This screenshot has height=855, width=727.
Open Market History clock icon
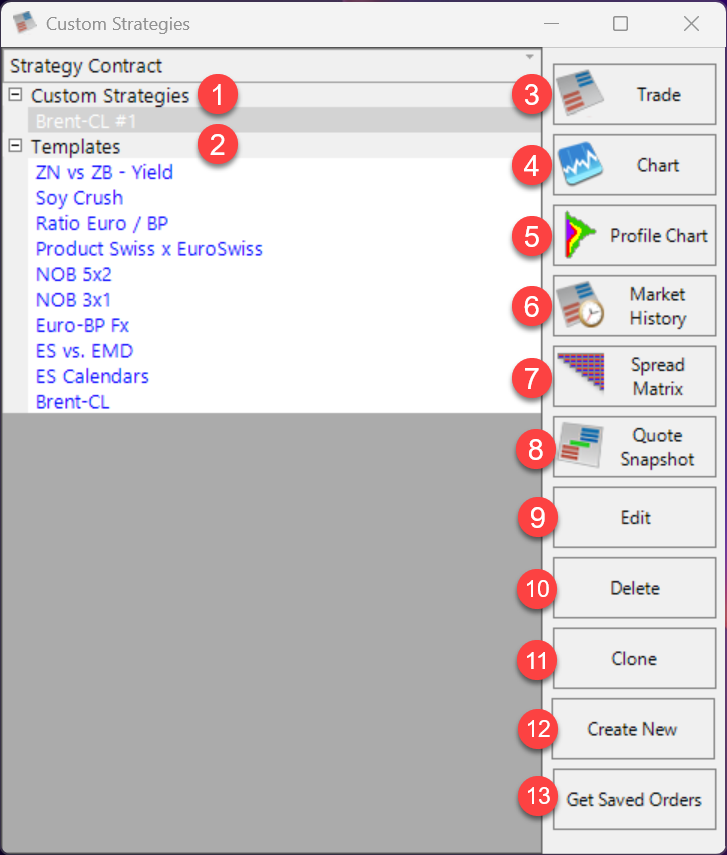(581, 306)
